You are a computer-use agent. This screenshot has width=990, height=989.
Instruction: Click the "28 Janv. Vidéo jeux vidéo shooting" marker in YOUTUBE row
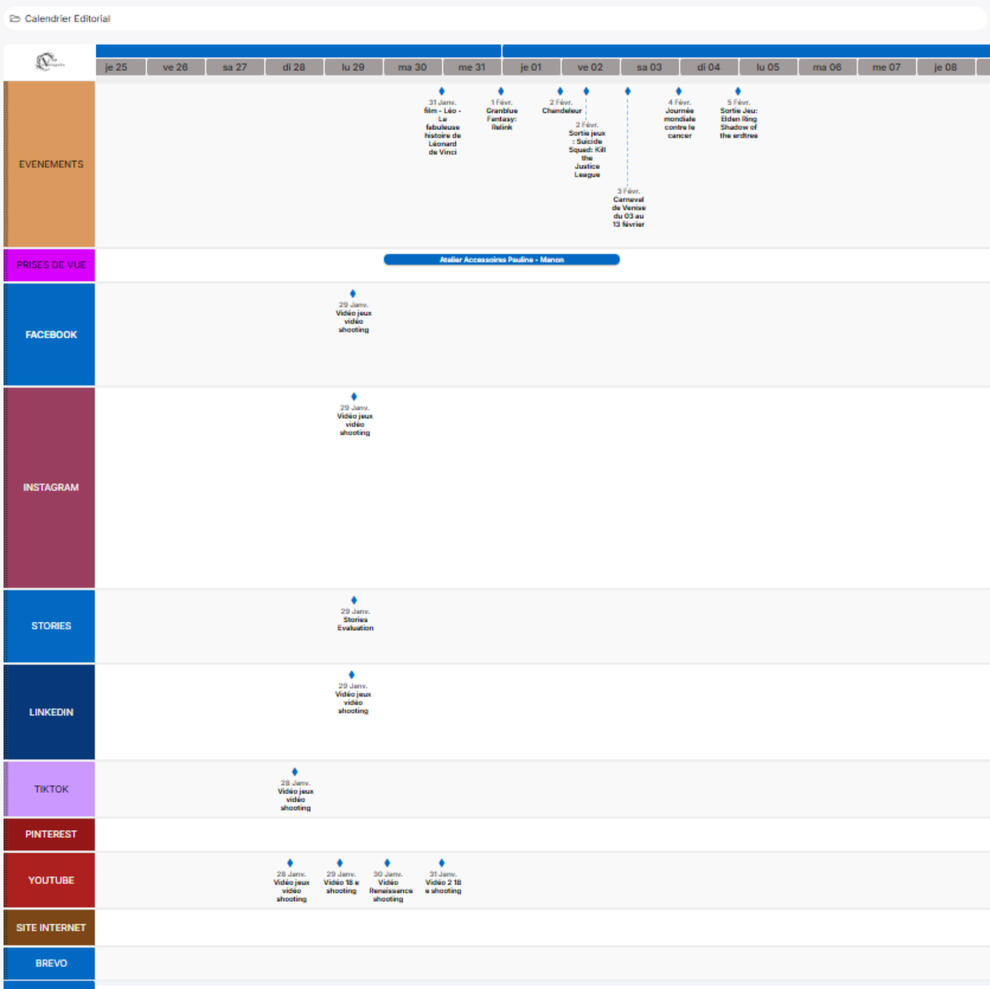click(291, 862)
